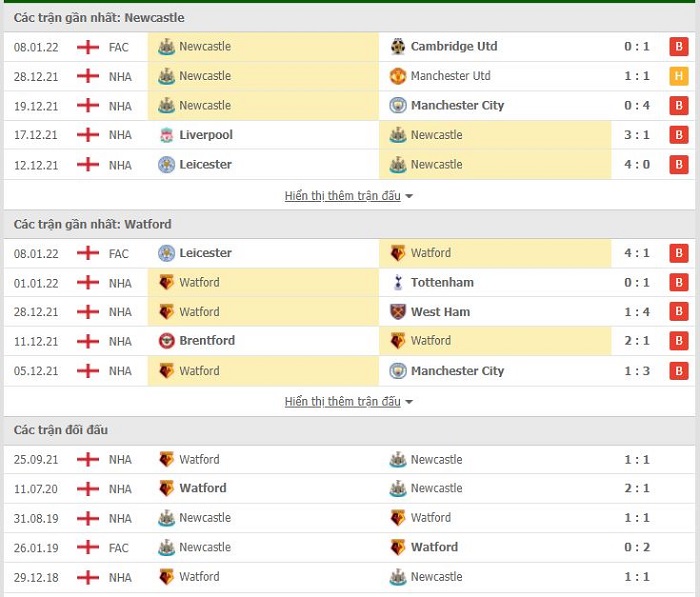The width and height of the screenshot is (700, 597).
Task: Click the Tottenham club crest icon
Action: point(397,282)
